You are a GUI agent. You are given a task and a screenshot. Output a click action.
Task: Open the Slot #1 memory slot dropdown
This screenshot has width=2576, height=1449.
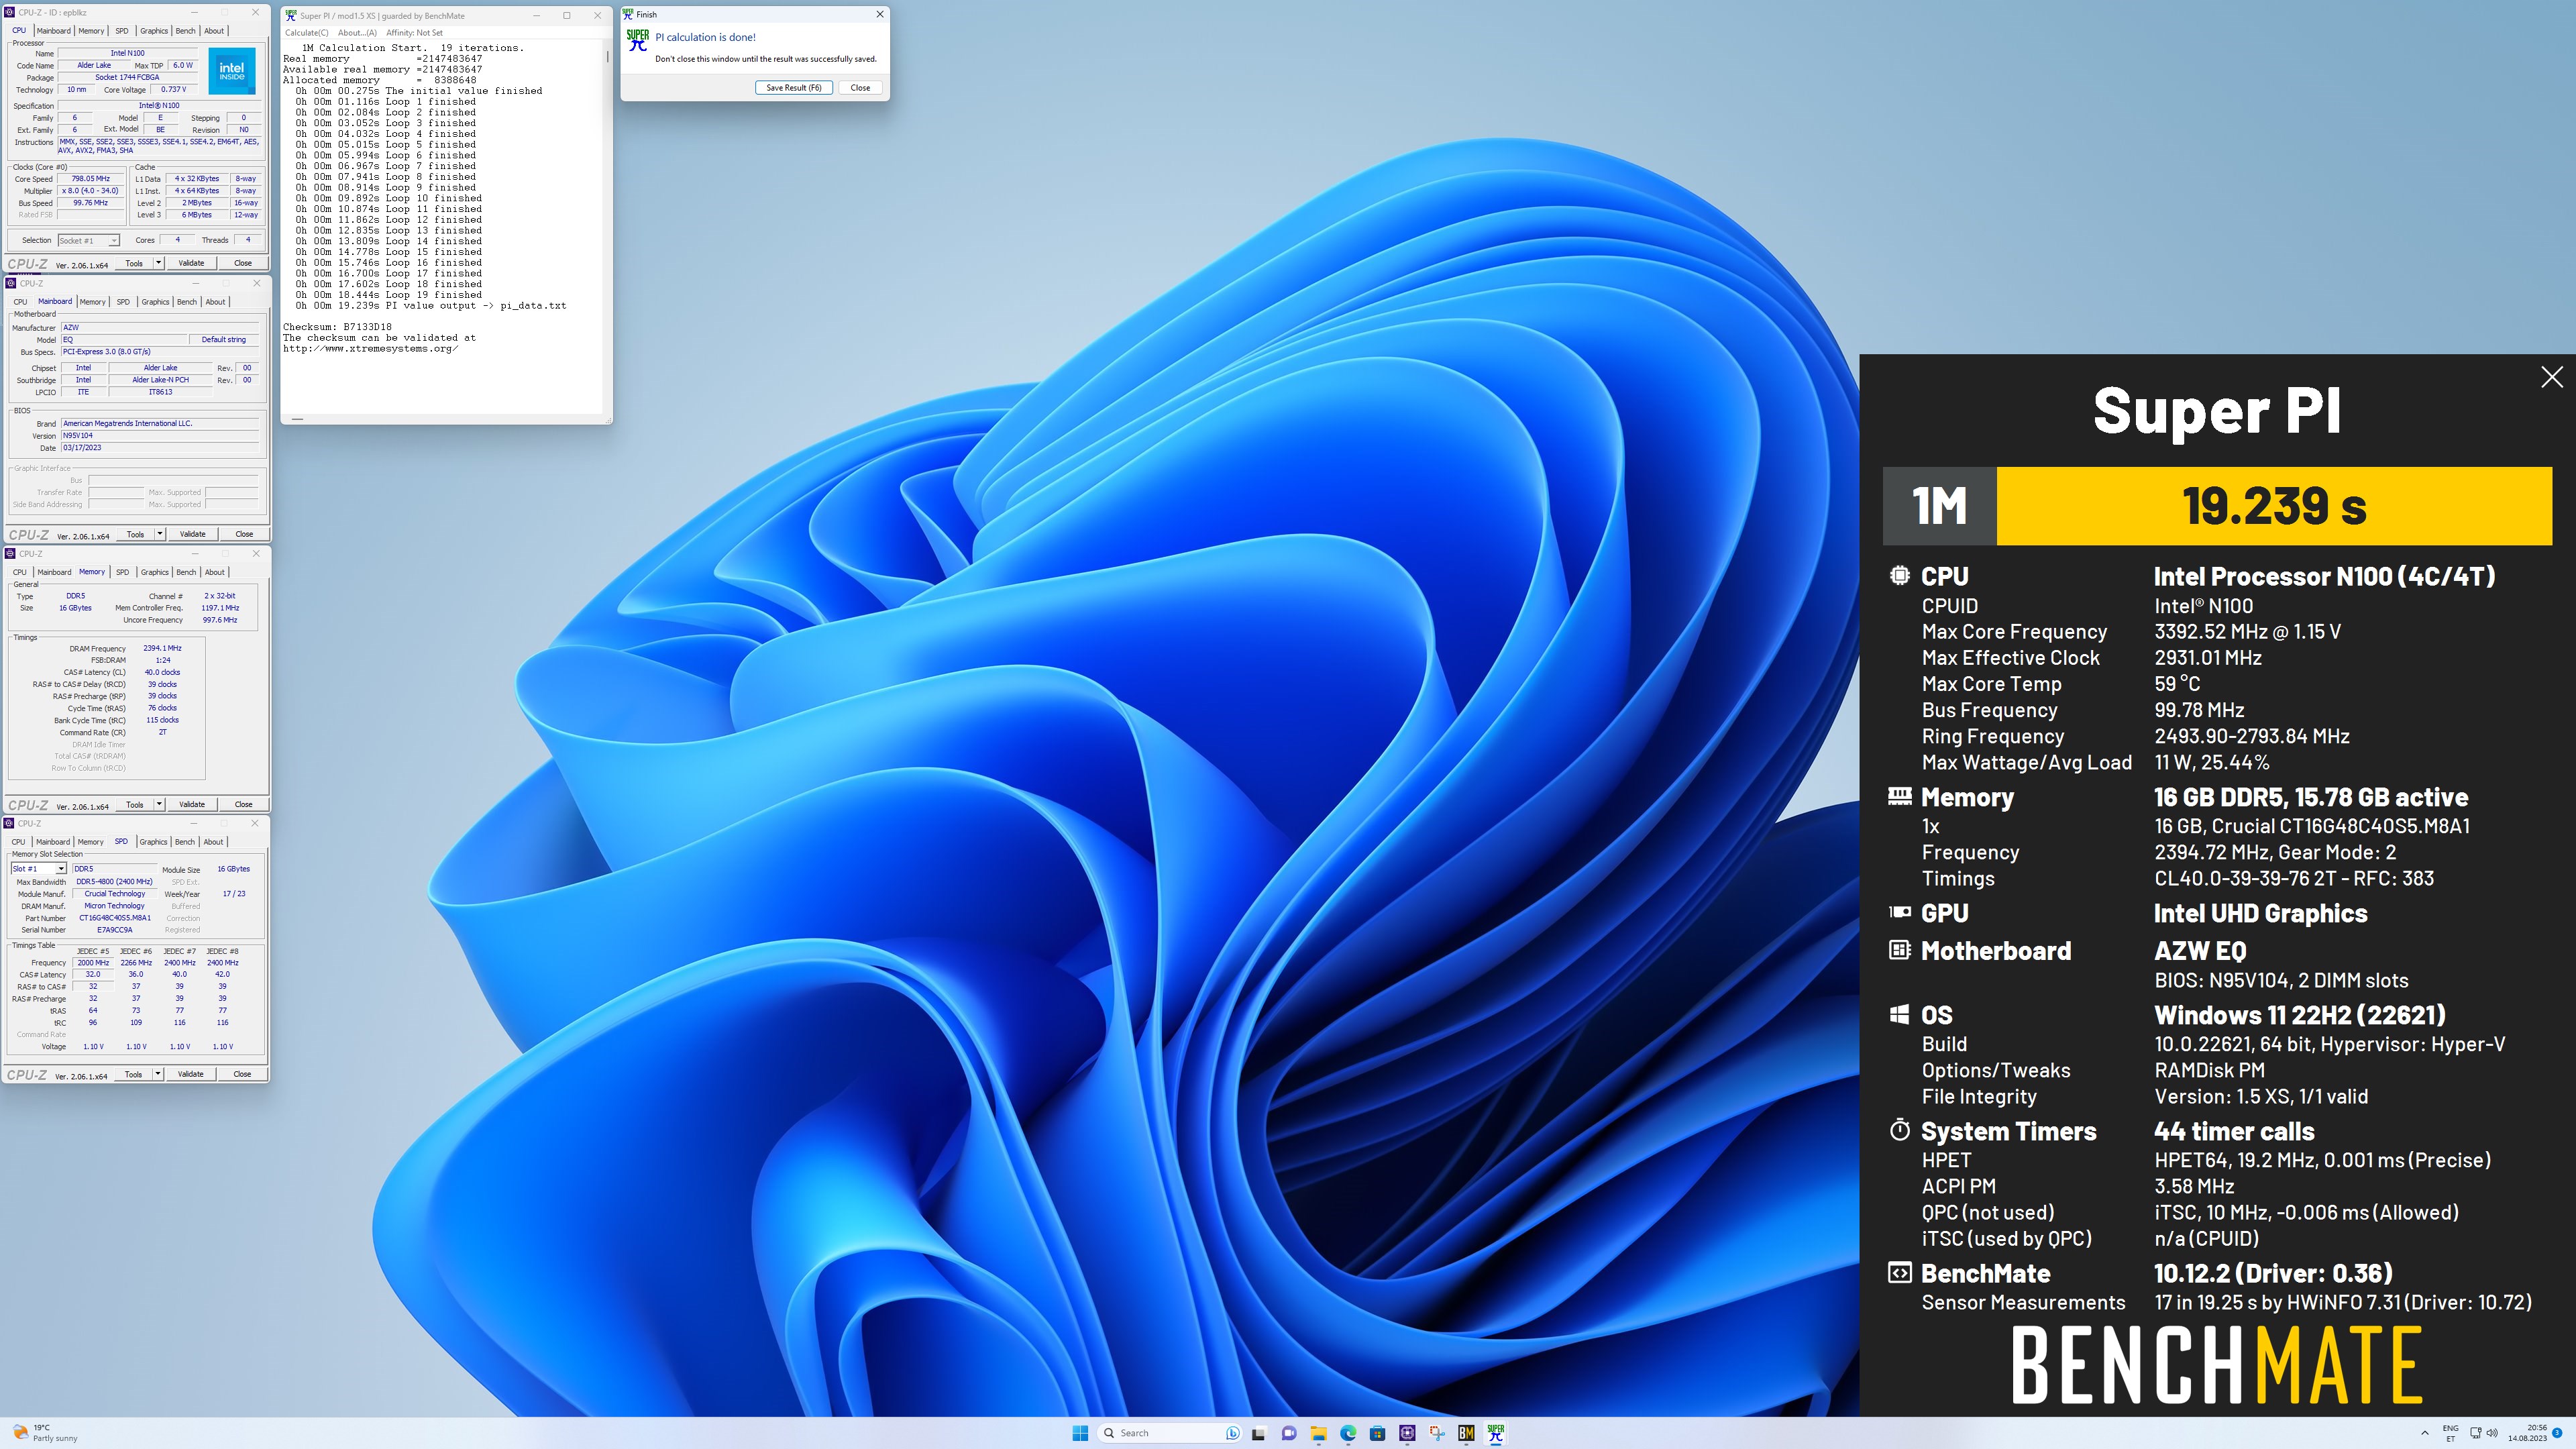(x=38, y=869)
